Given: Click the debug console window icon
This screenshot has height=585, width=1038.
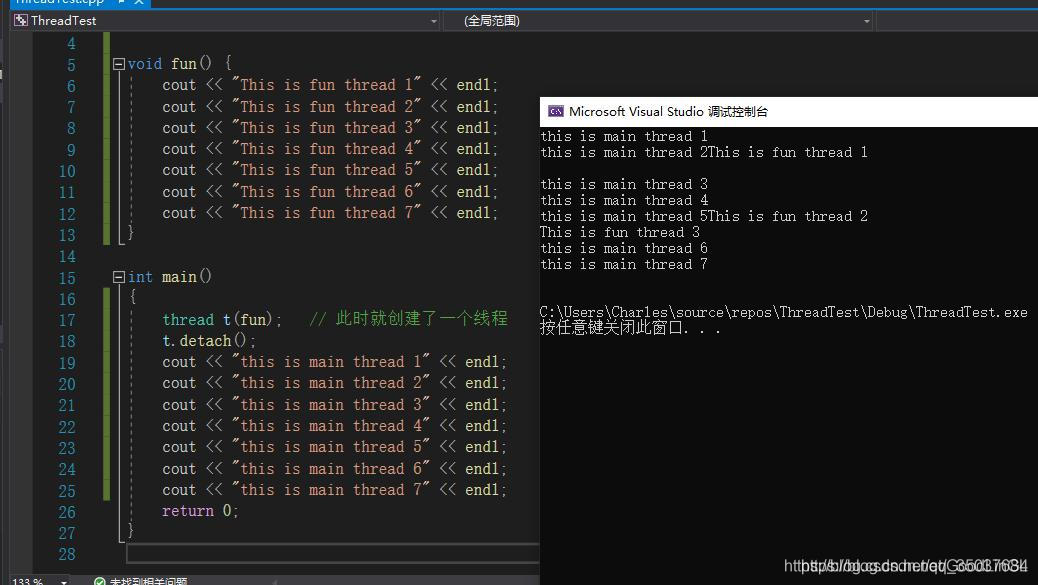Looking at the screenshot, I should coord(555,111).
